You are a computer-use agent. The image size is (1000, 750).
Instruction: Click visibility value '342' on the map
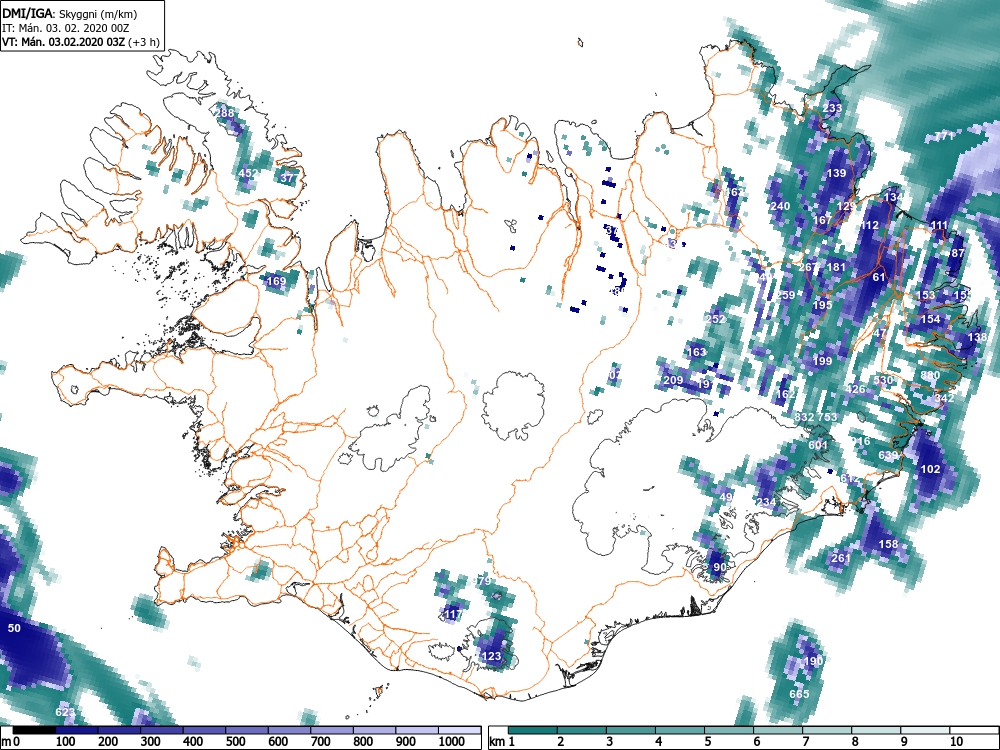(944, 398)
